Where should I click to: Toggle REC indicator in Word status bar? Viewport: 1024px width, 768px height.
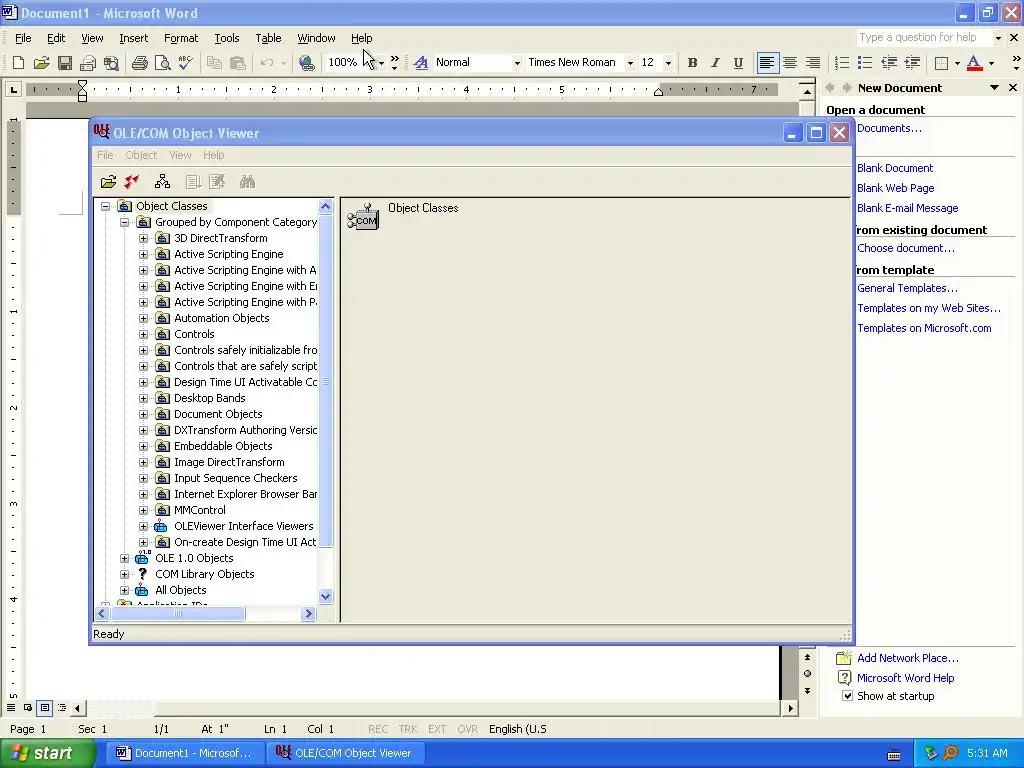click(377, 729)
